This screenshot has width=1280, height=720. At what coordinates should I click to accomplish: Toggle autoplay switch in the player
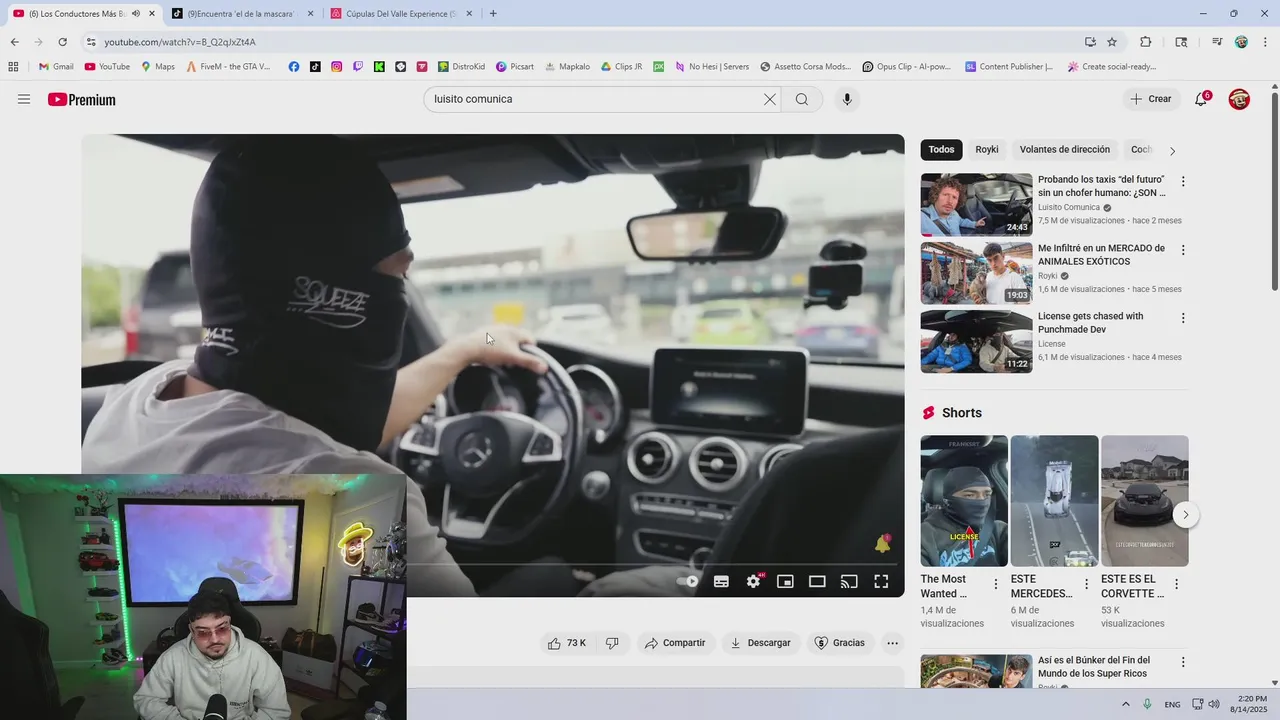(x=688, y=581)
